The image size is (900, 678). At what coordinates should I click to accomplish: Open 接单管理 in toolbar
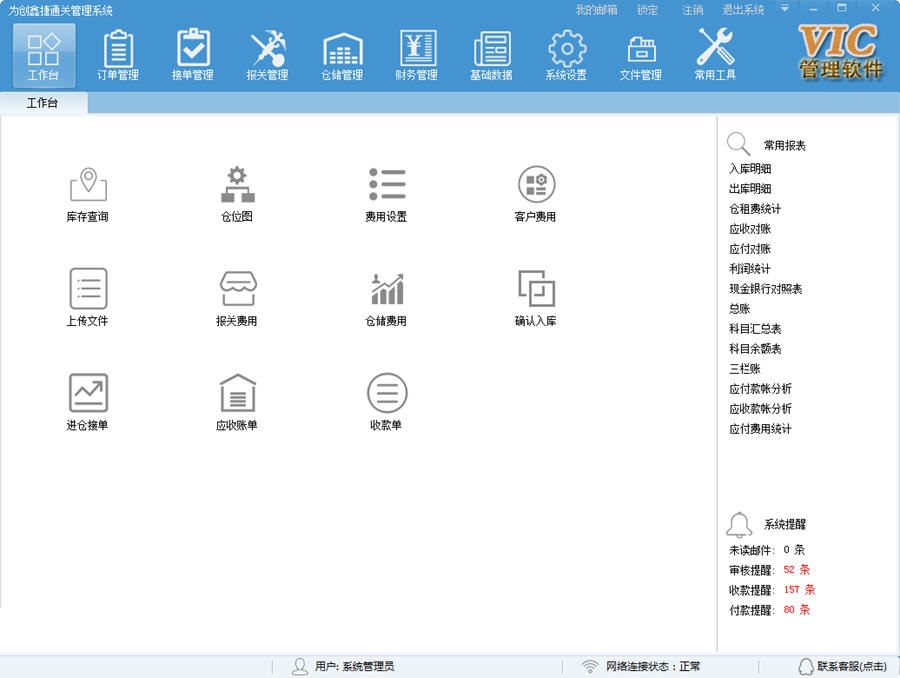pyautogui.click(x=193, y=56)
